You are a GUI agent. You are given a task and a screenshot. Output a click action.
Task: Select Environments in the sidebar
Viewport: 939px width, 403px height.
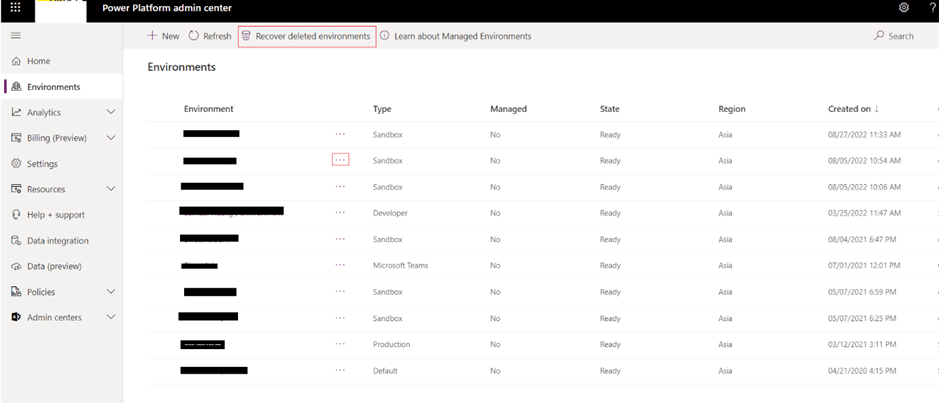(52, 87)
